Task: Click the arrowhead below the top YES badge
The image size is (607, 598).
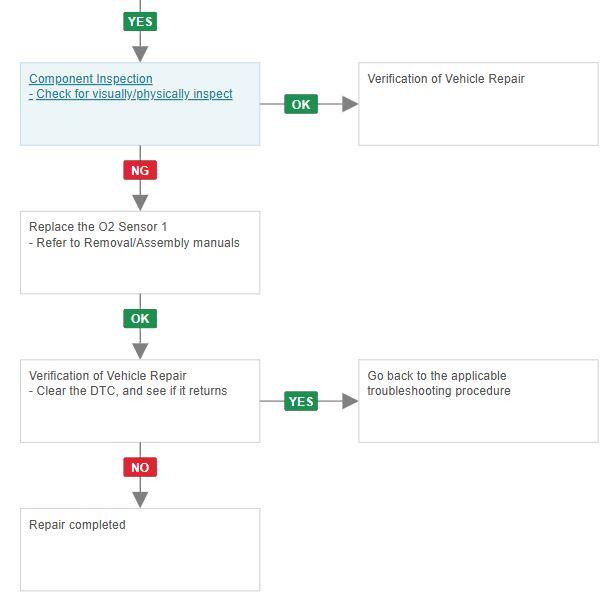Action: (x=140, y=52)
